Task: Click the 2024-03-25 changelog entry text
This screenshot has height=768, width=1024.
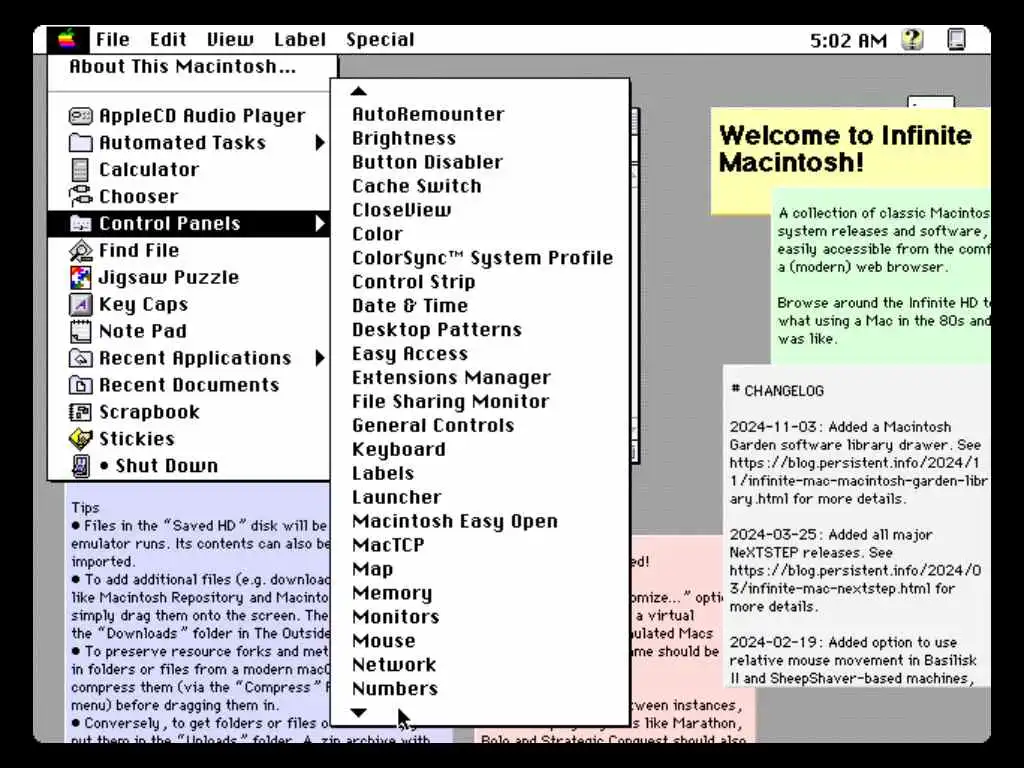Action: [x=855, y=570]
